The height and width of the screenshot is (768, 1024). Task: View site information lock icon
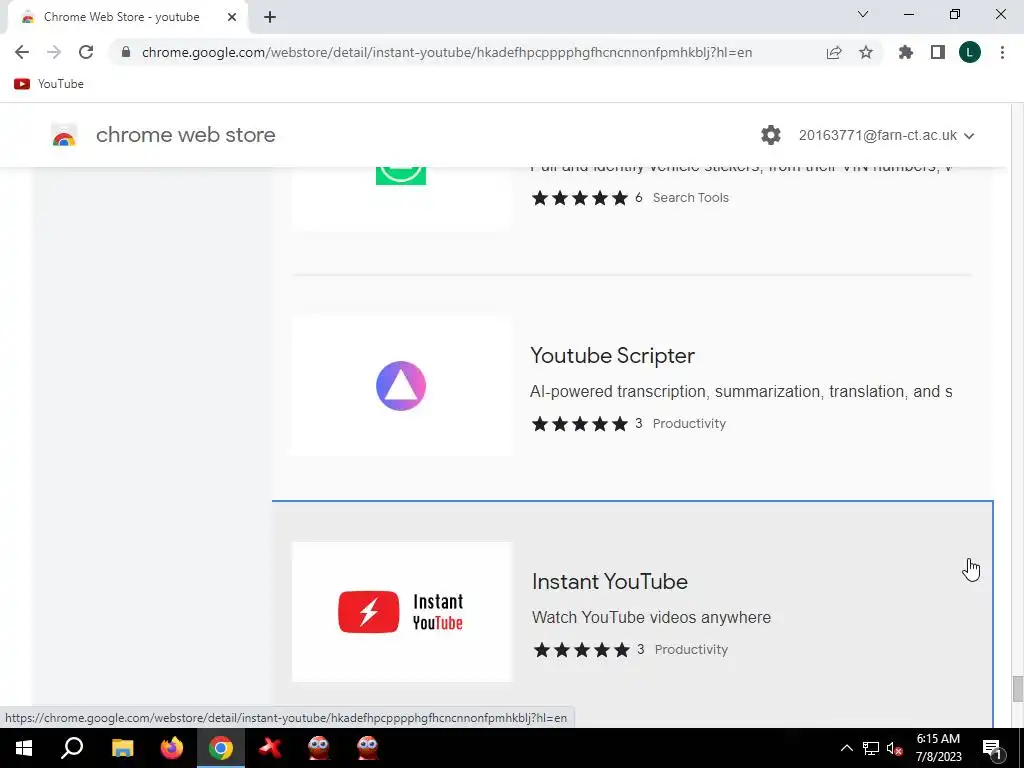[x=126, y=52]
